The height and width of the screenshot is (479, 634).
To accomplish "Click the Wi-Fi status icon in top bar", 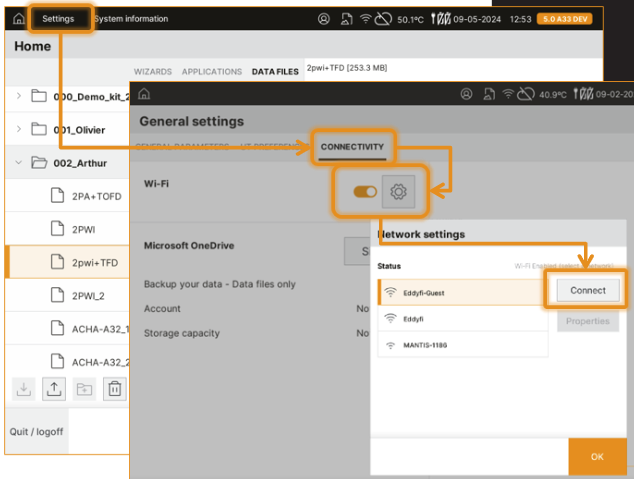I will tap(366, 19).
